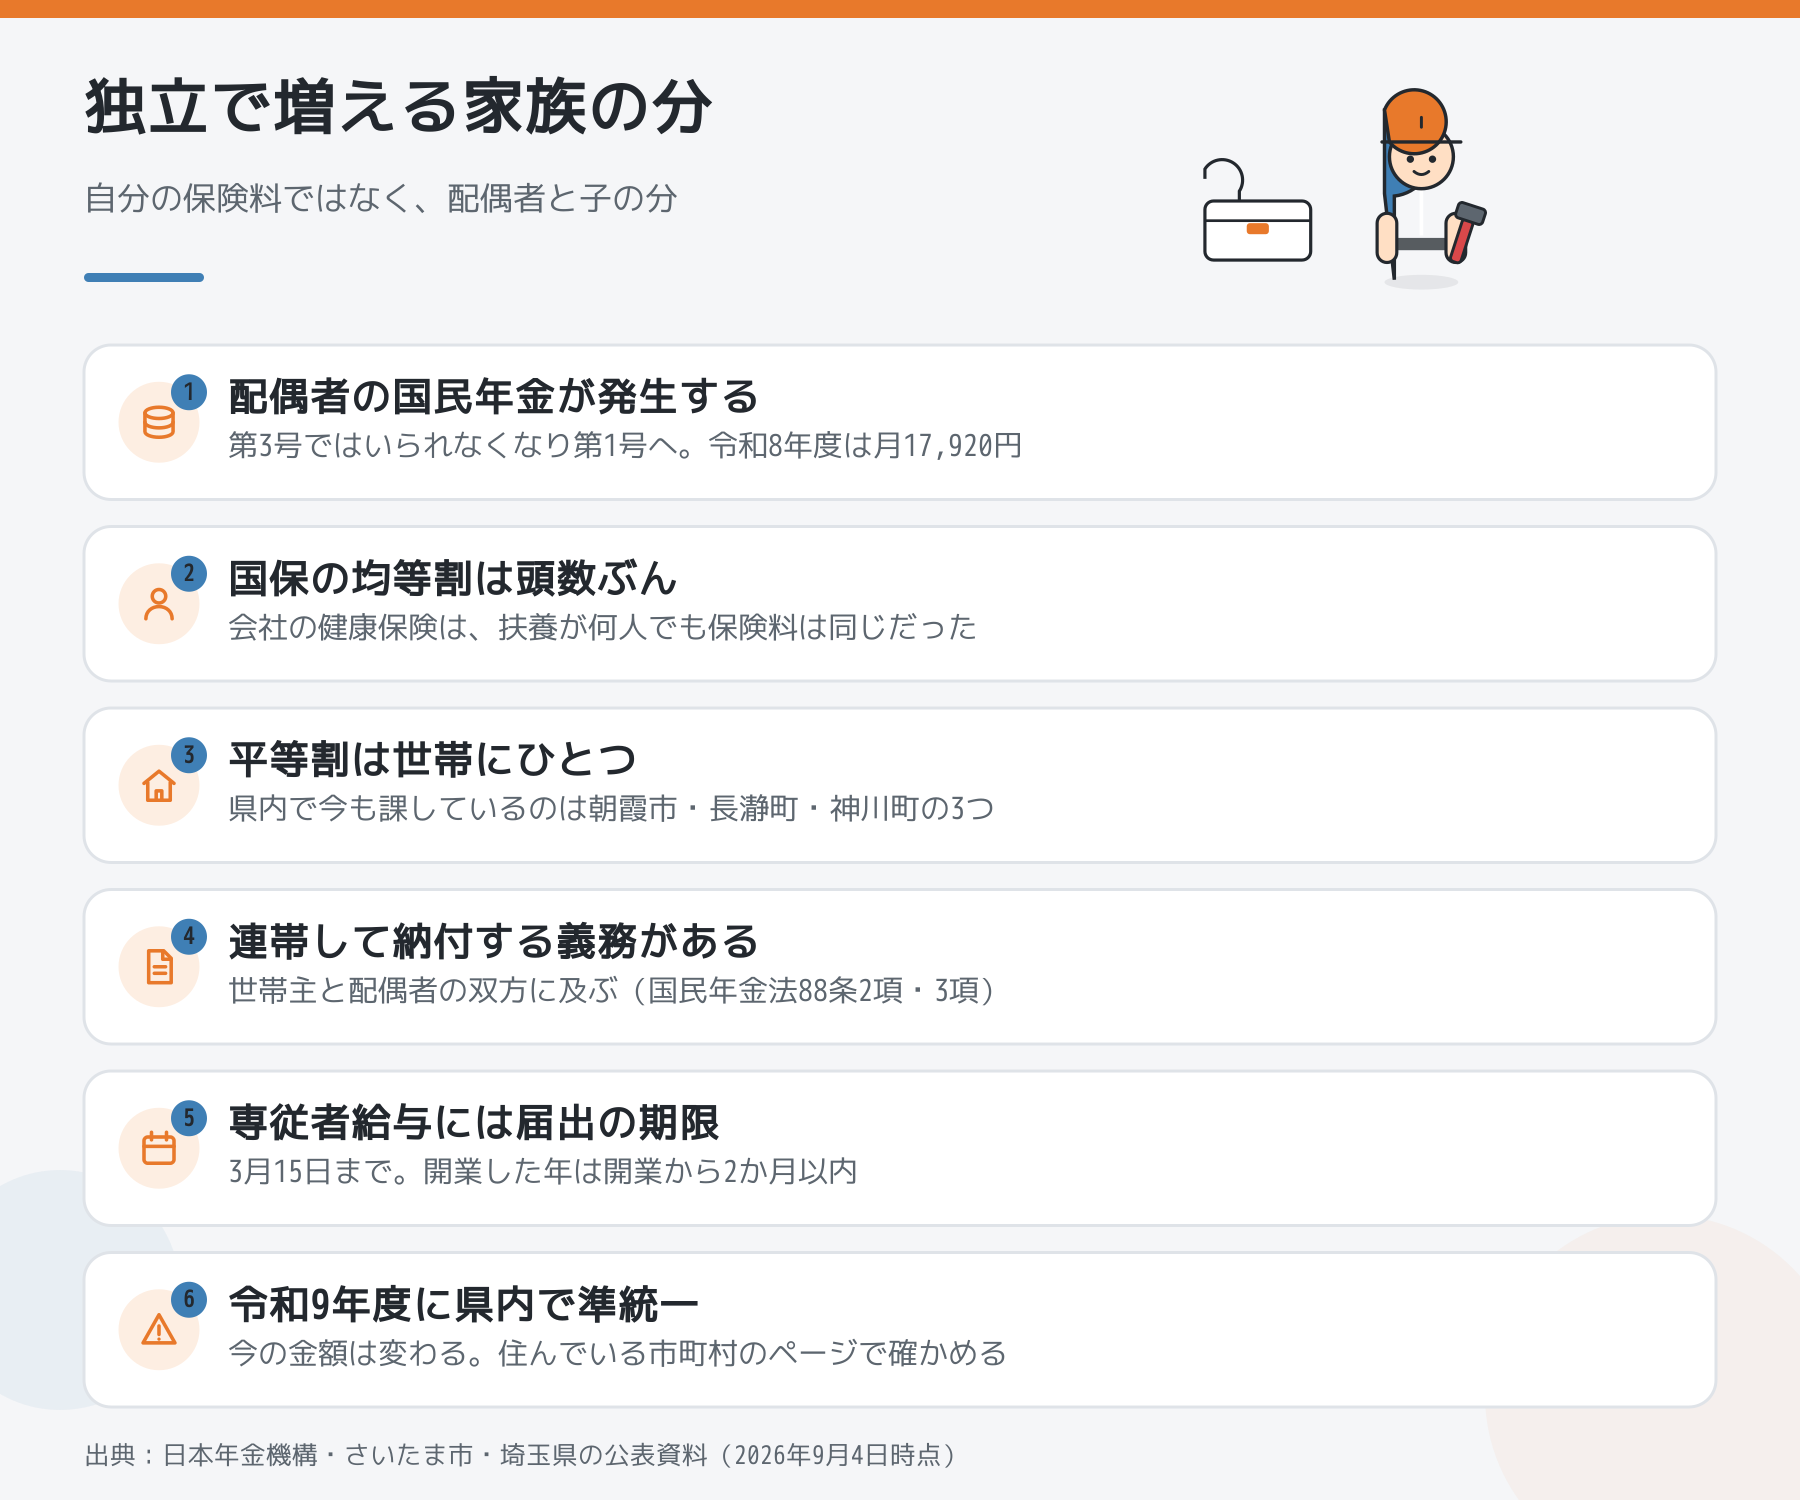1800x1500 pixels.
Task: Select the subtitle 自分の保険料ではなく、配偶者と子の分
Action: (381, 198)
